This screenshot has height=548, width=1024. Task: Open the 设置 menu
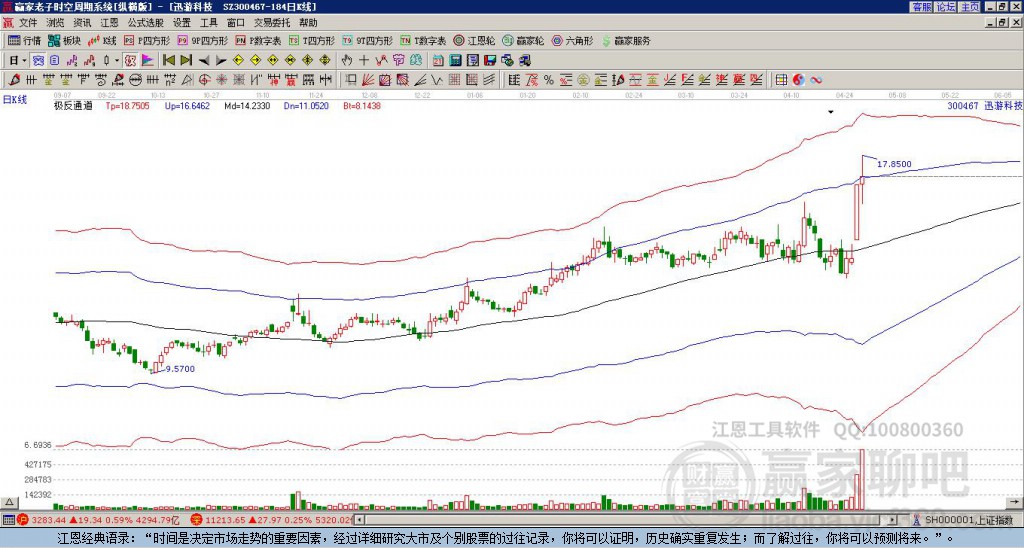pyautogui.click(x=182, y=23)
